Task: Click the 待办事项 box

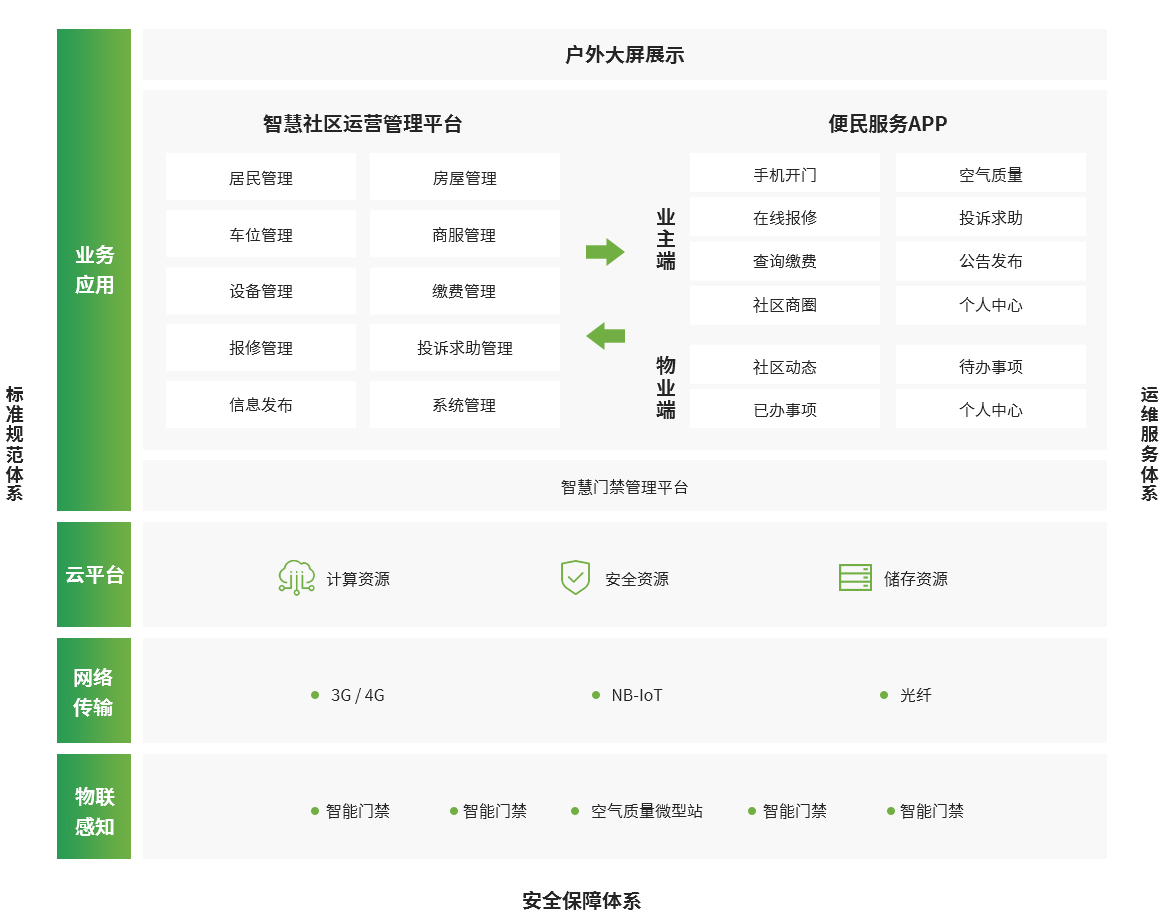Action: [991, 366]
